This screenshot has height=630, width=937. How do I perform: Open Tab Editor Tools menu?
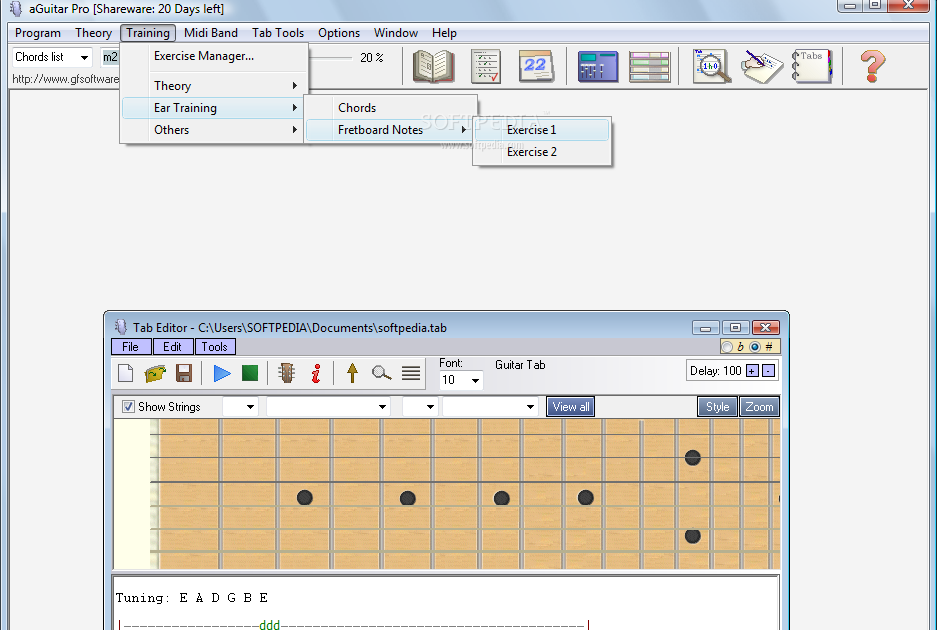tap(215, 347)
